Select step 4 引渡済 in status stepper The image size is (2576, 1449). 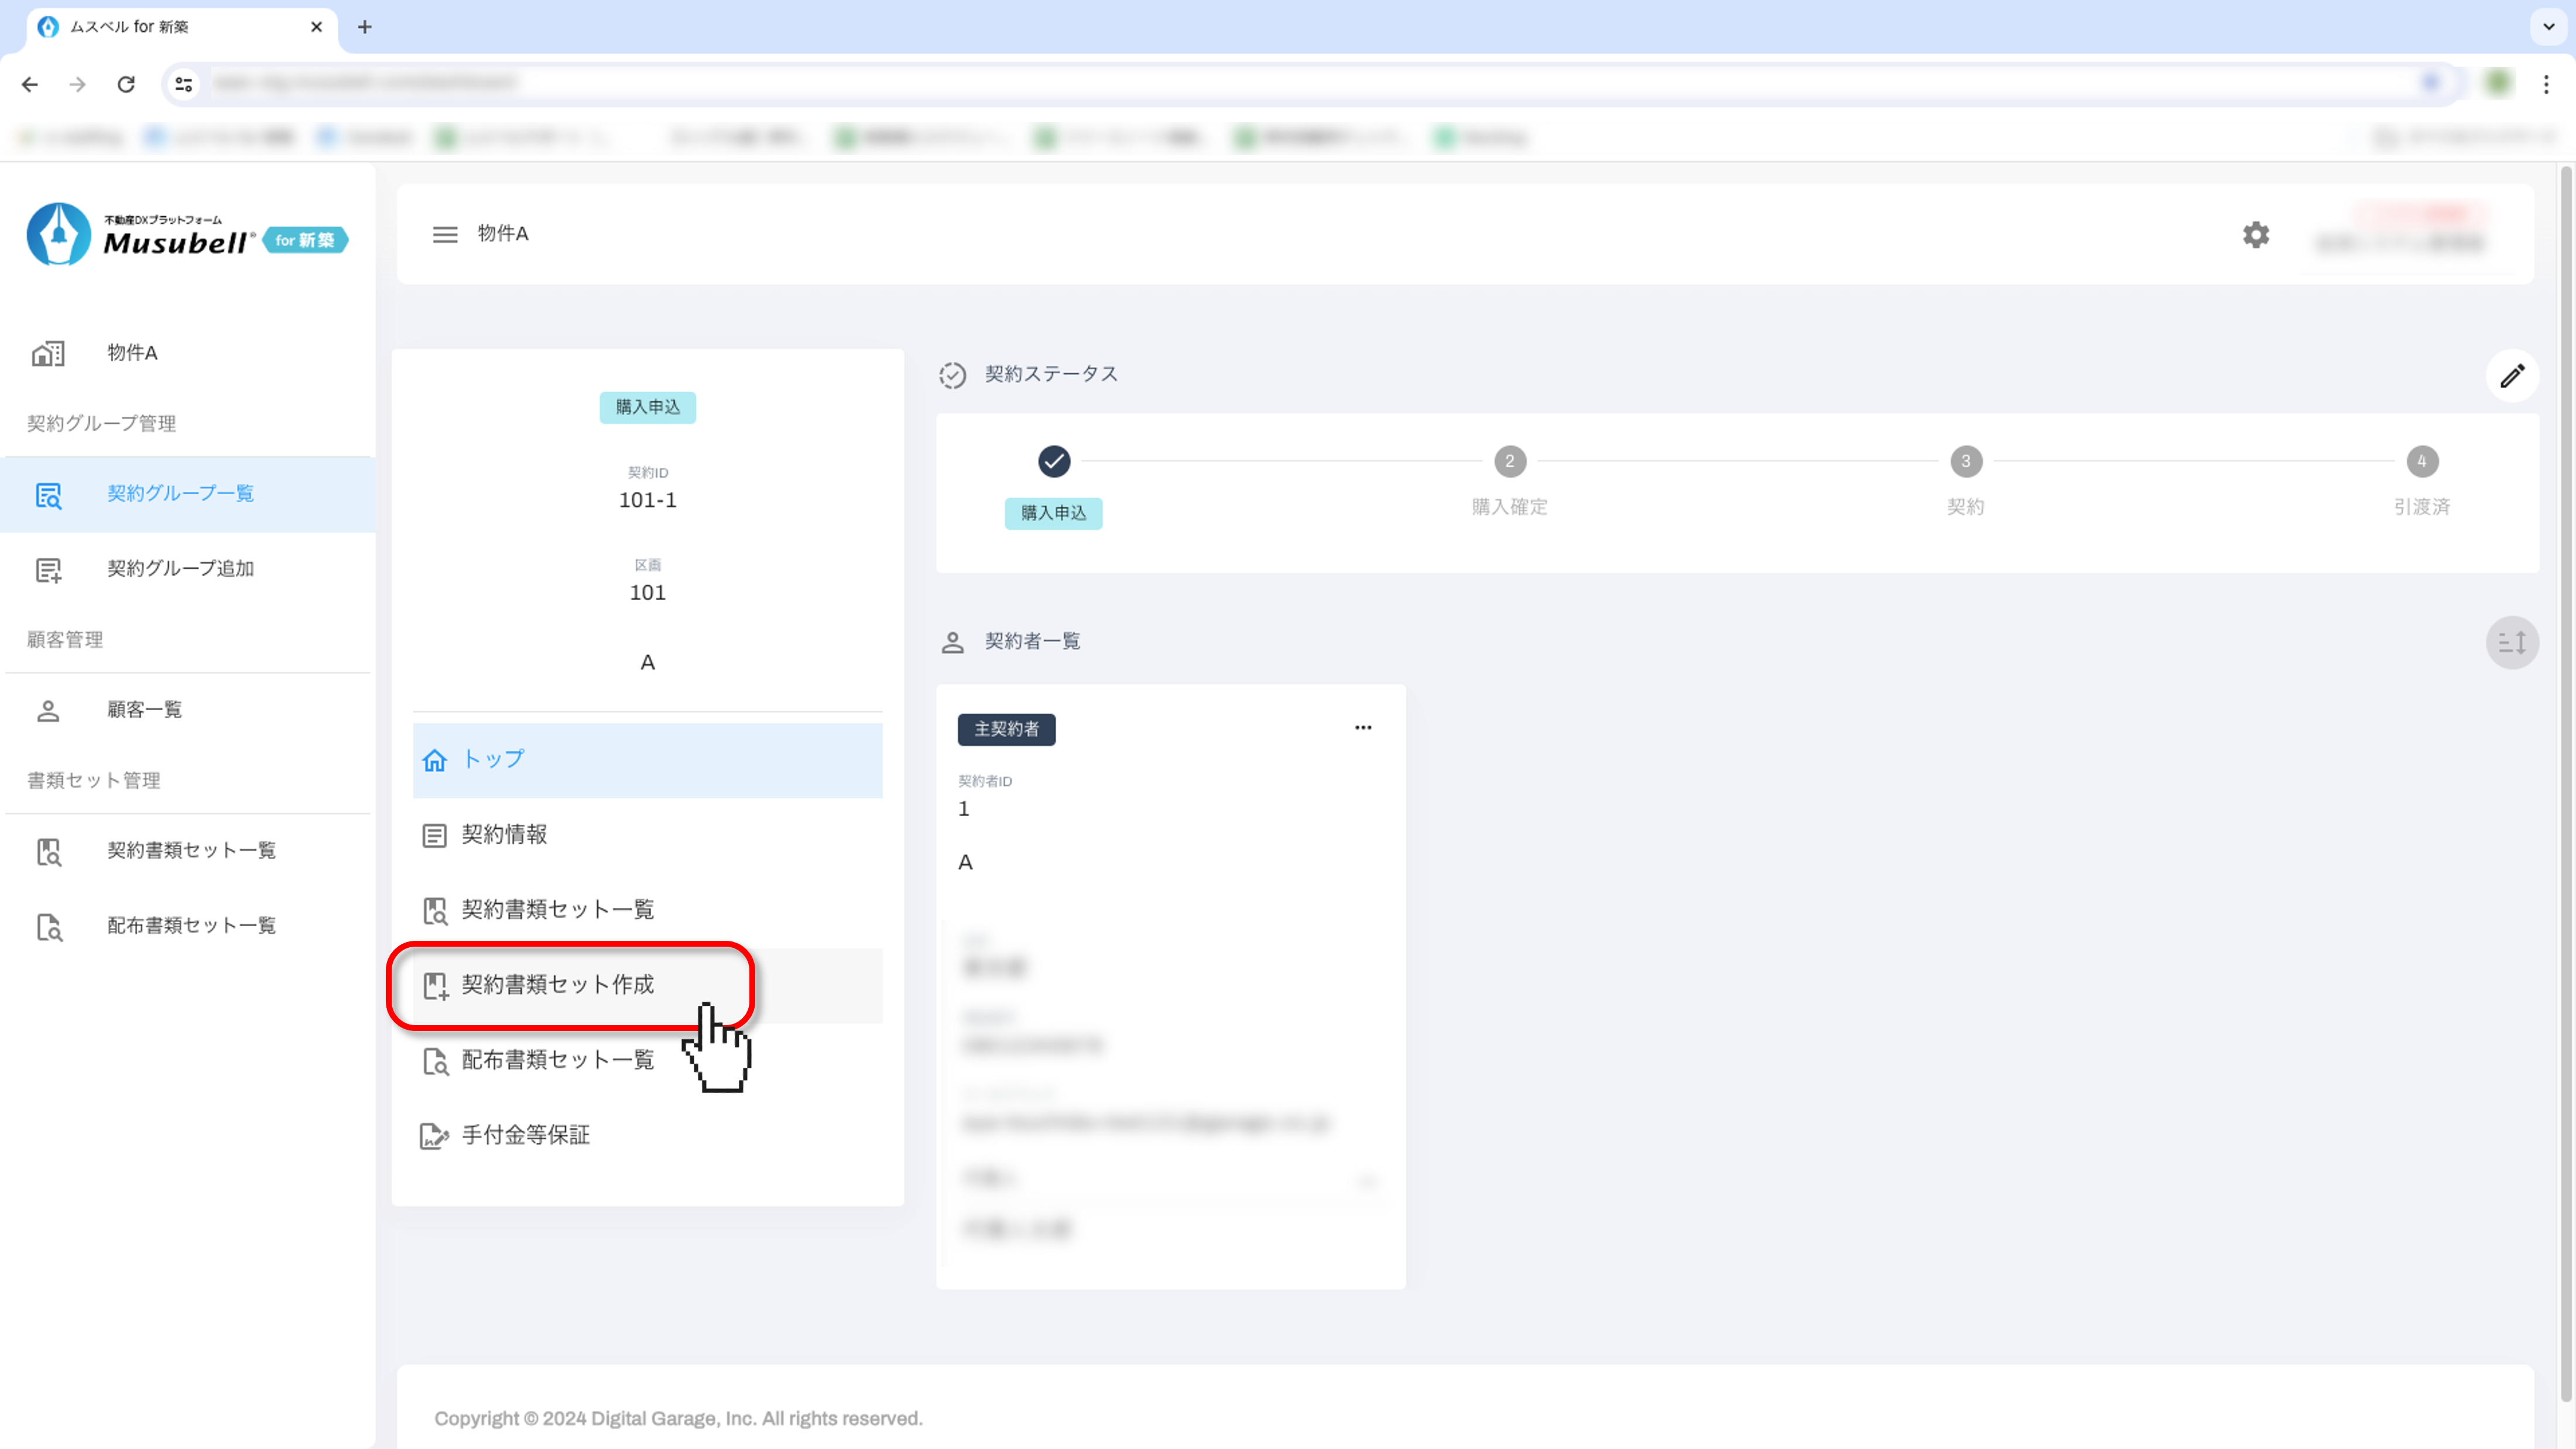click(x=2421, y=462)
